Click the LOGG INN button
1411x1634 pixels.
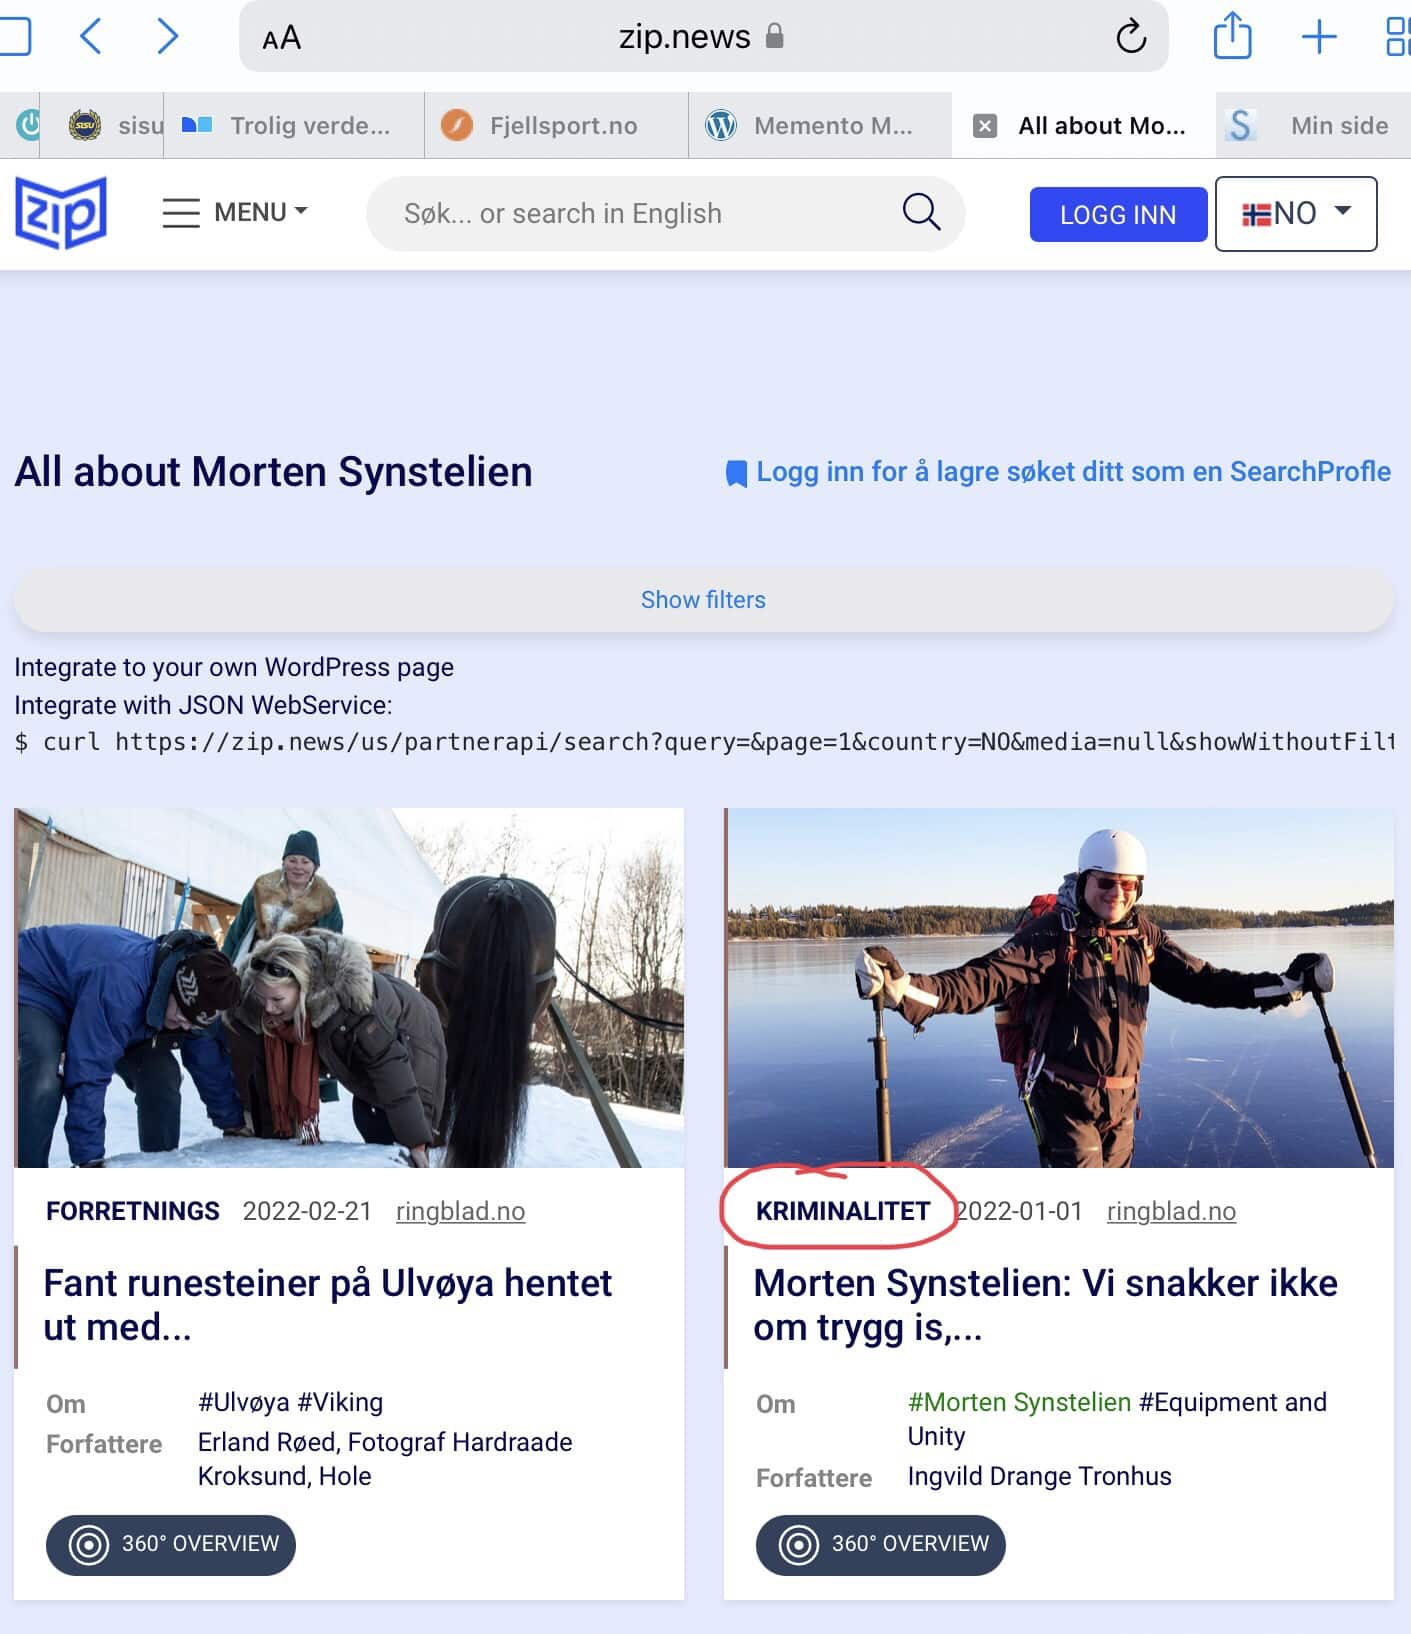(x=1118, y=214)
